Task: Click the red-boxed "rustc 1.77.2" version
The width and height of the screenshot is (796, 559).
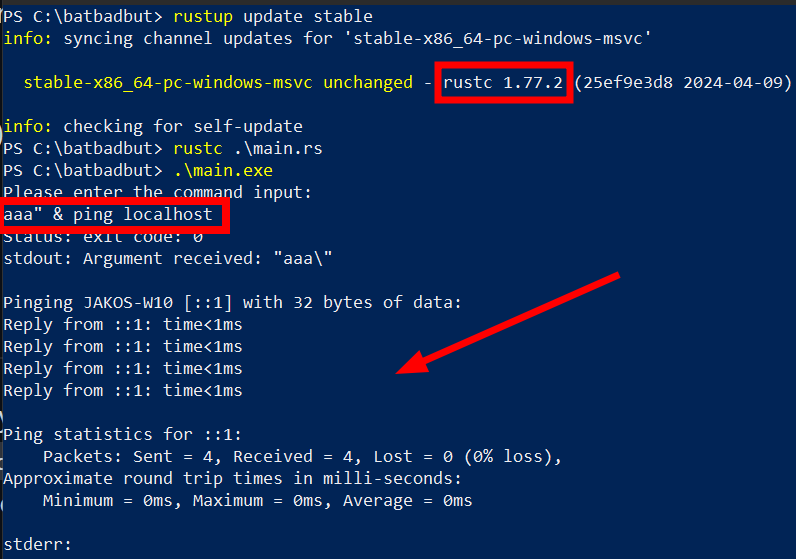Action: (x=504, y=83)
